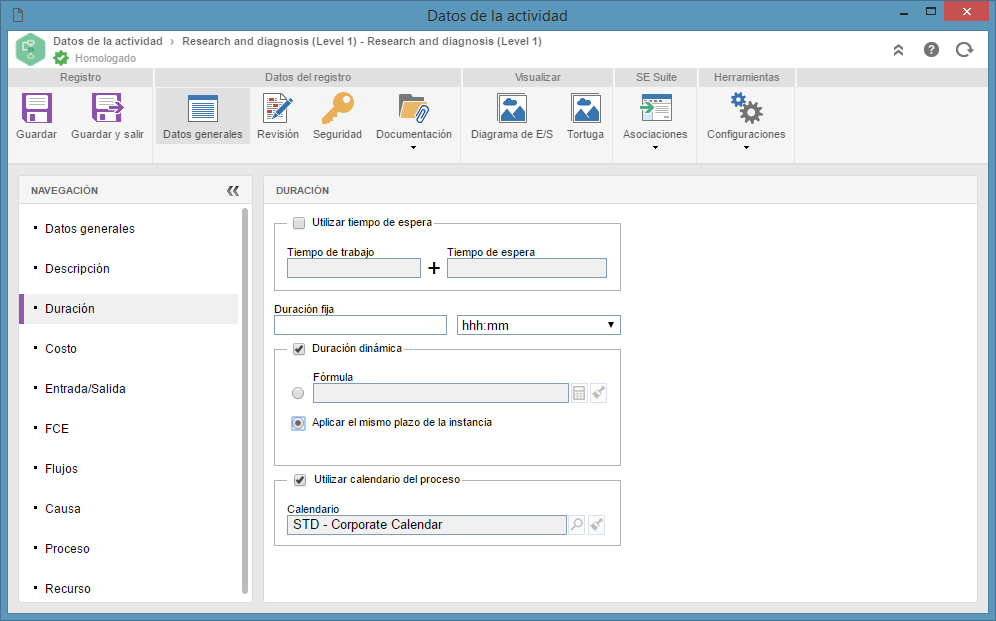Viewport: 996px width, 621px height.
Task: View Diagrama de E/S
Action: pyautogui.click(x=512, y=108)
